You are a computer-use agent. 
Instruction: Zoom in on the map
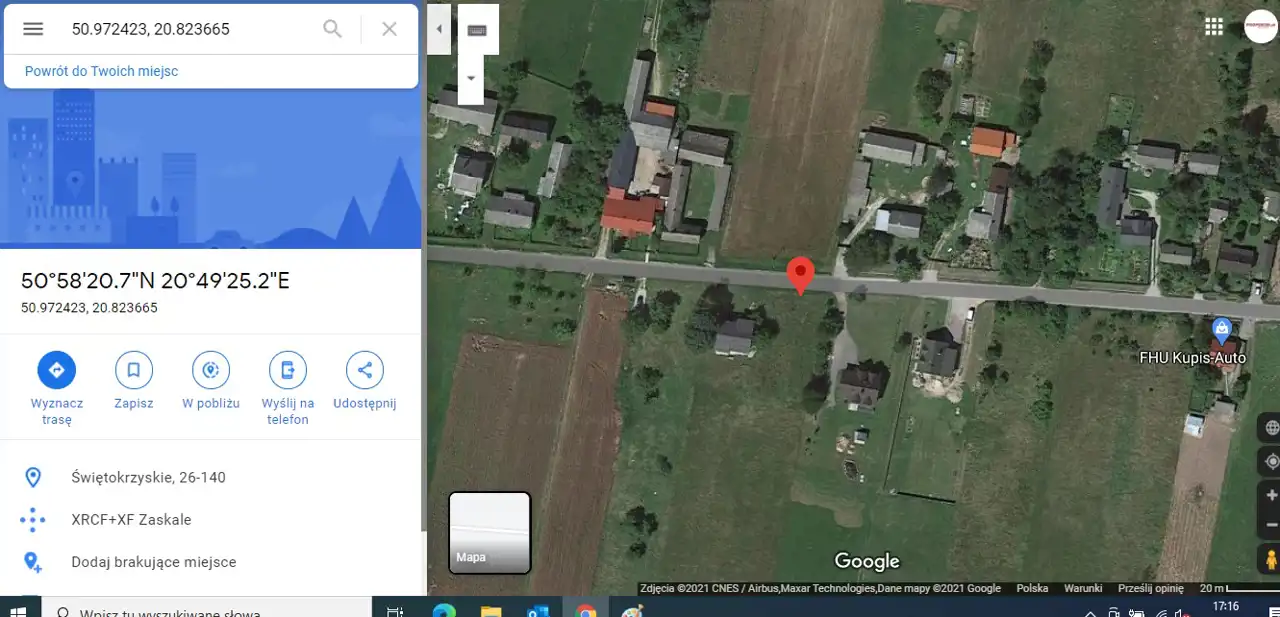click(1271, 495)
